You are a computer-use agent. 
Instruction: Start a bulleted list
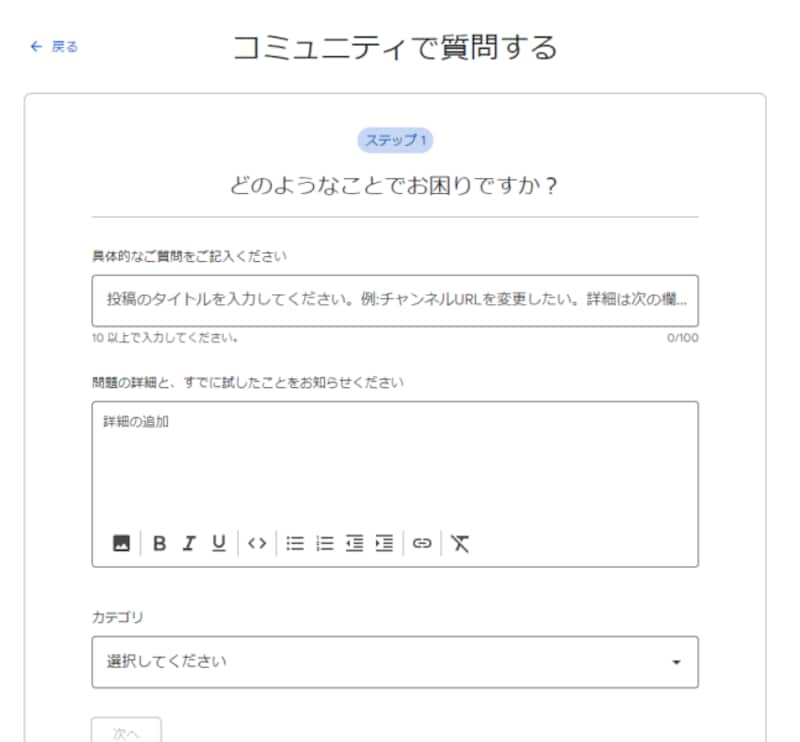(x=295, y=543)
